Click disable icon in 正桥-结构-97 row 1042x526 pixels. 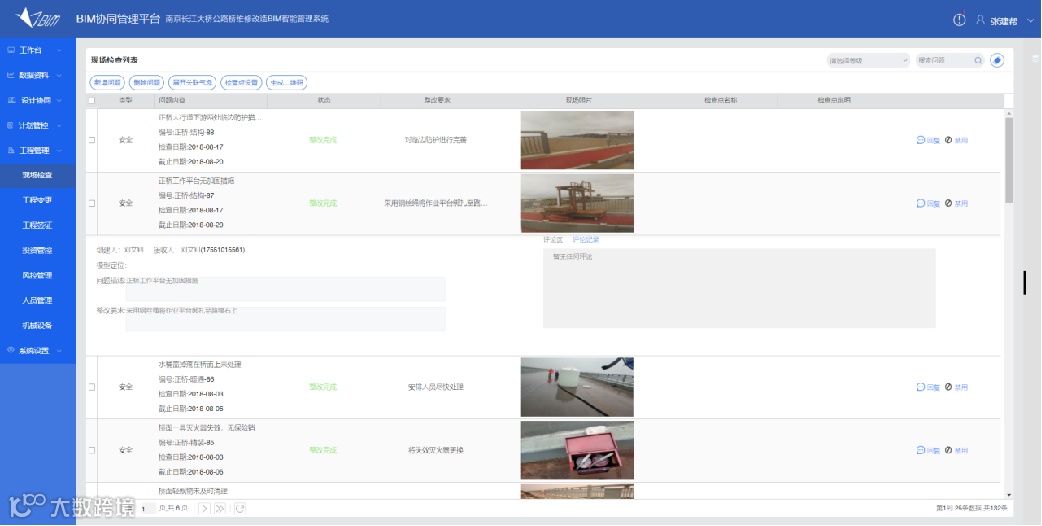948,203
